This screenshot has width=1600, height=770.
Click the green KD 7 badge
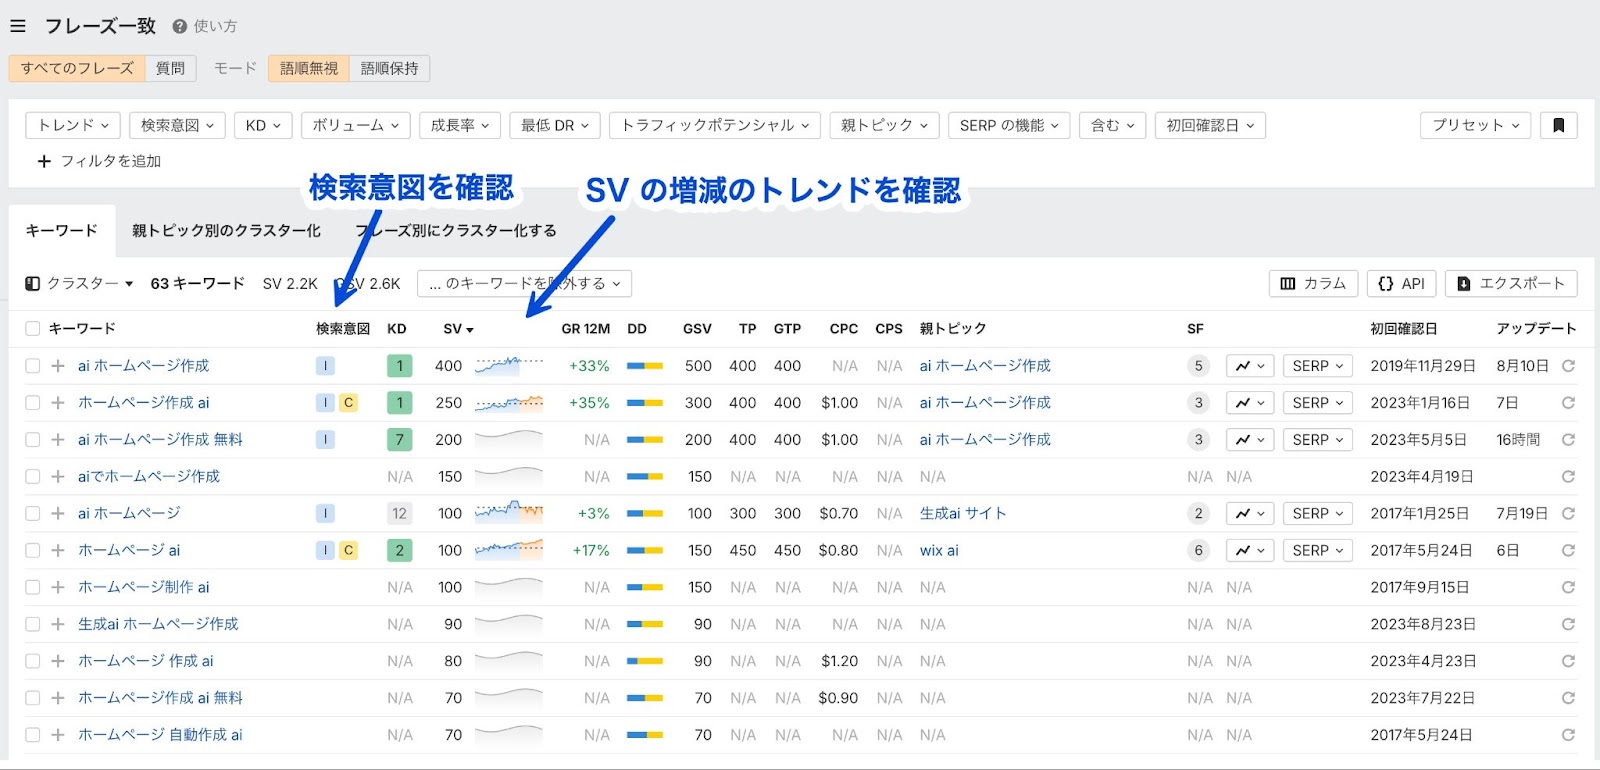tap(399, 440)
